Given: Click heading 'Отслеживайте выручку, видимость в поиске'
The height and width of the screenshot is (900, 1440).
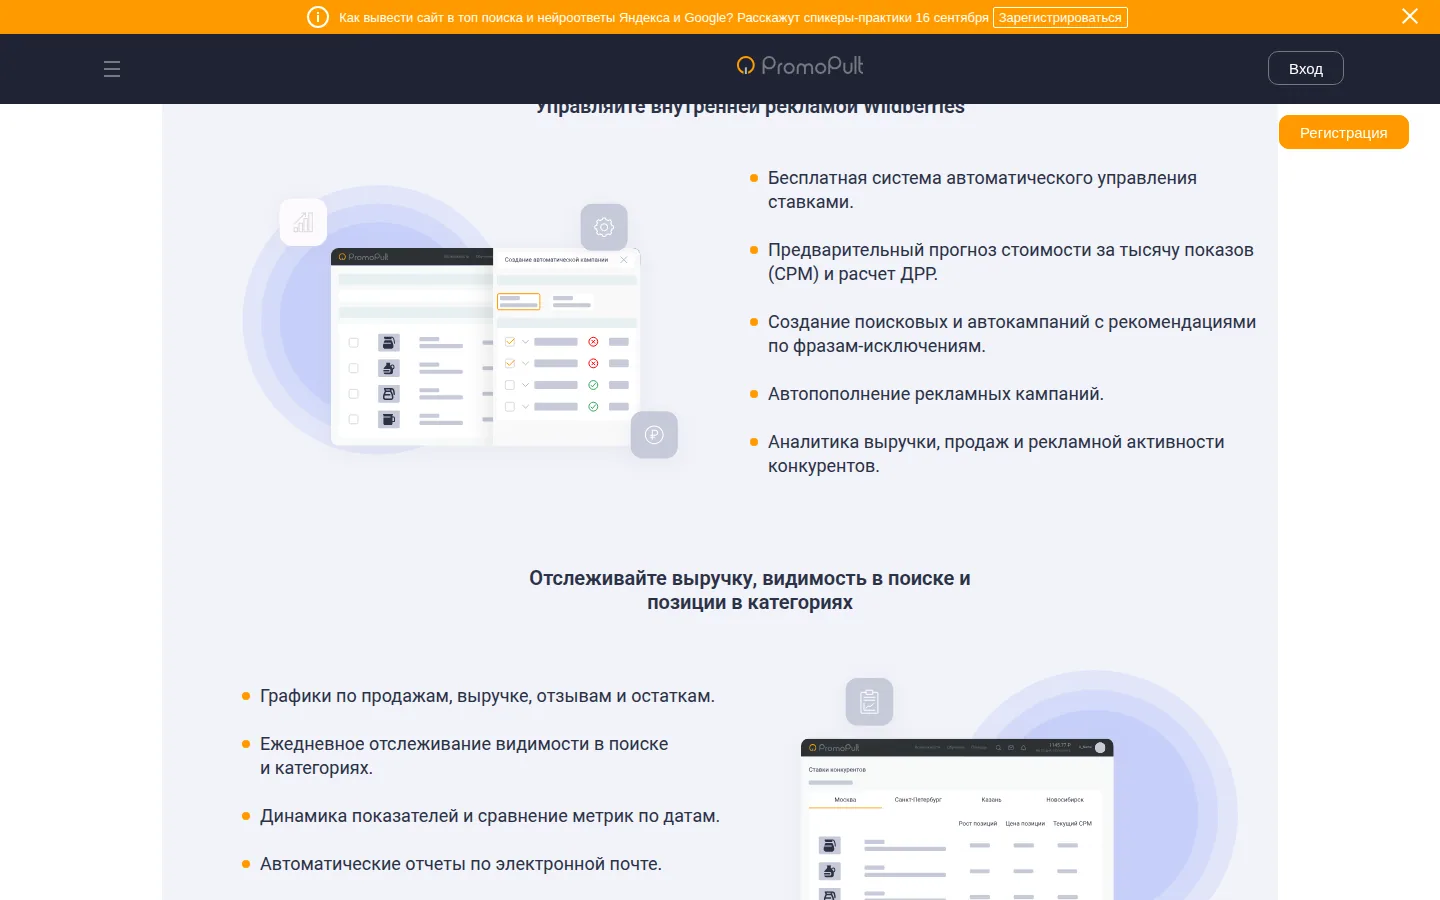Looking at the screenshot, I should [x=750, y=590].
